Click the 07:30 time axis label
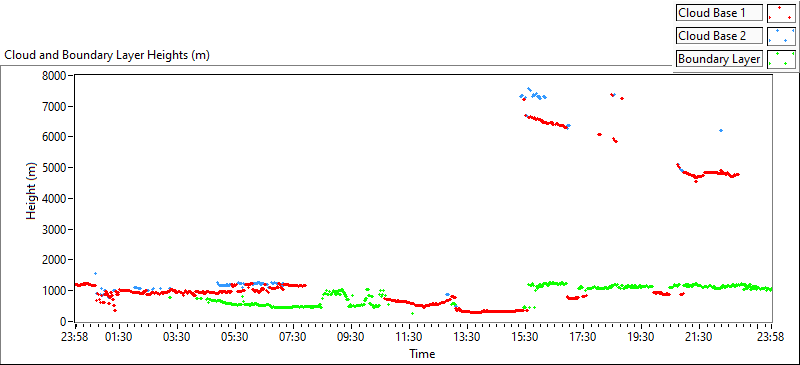 coord(294,336)
